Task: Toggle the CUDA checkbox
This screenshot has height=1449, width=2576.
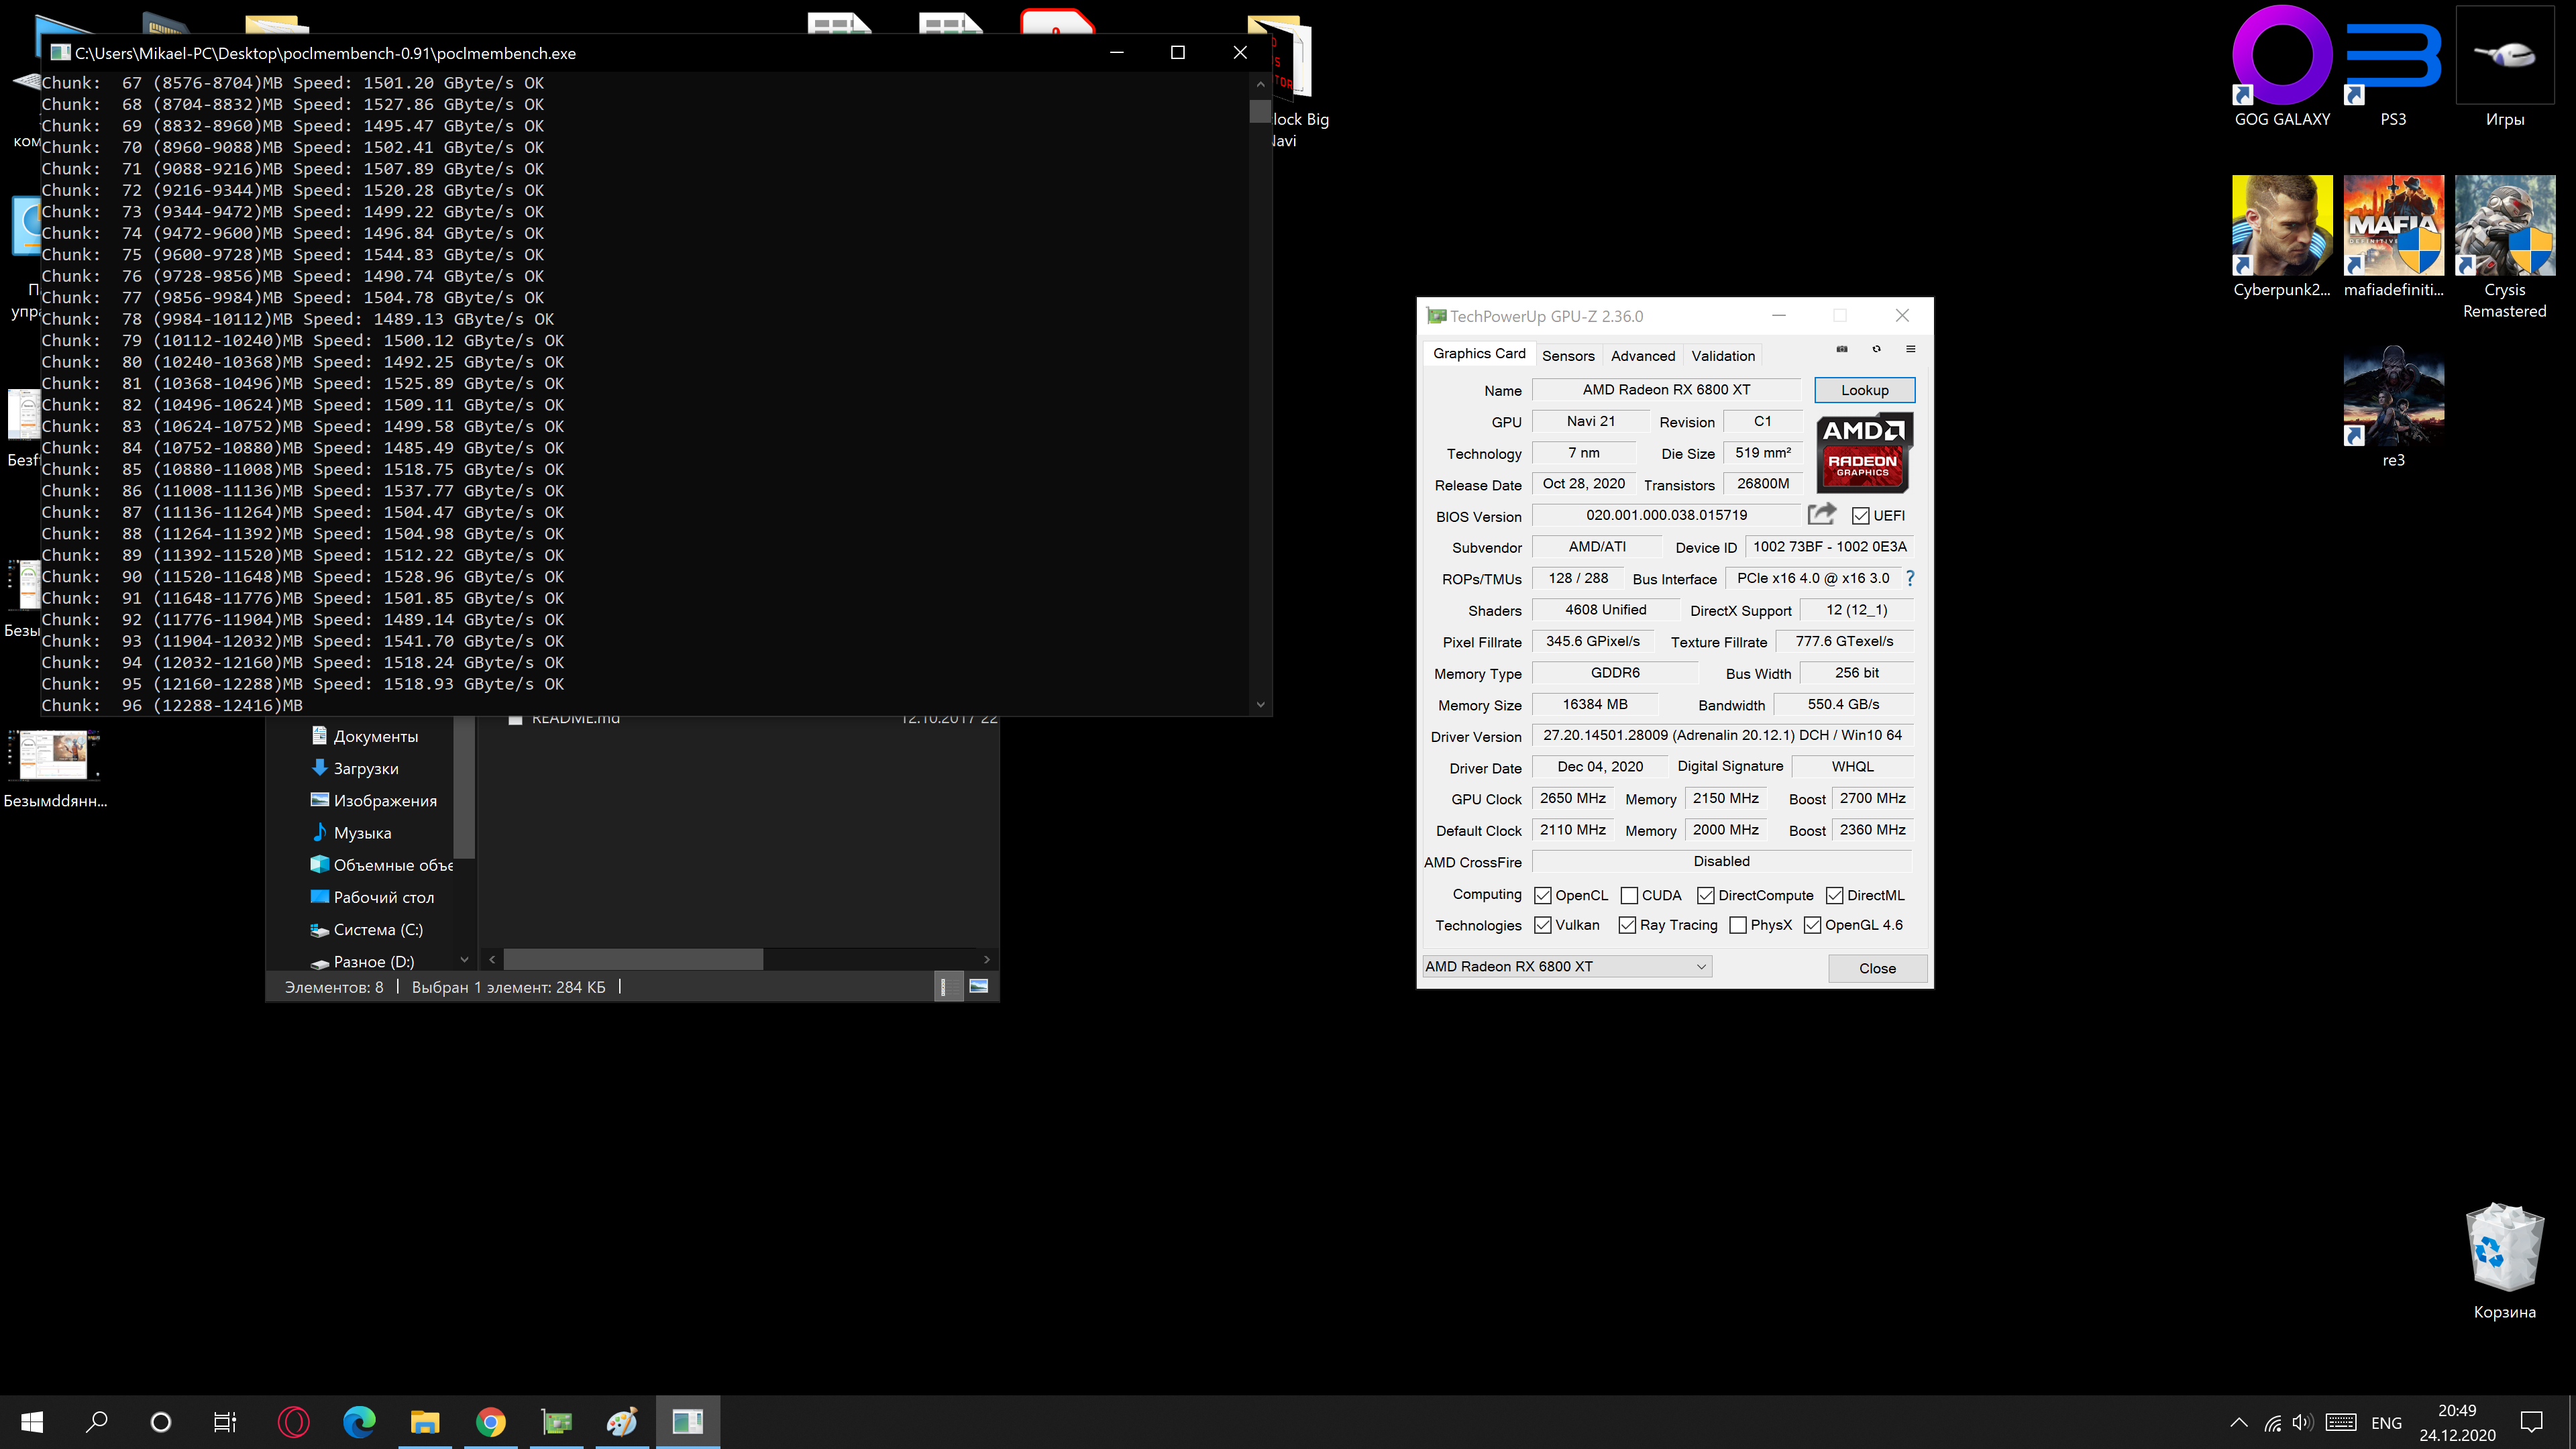Action: point(1629,895)
